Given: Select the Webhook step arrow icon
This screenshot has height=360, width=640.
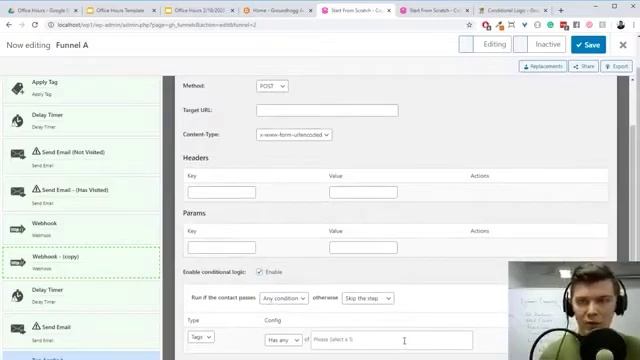Looking at the screenshot, I should click(x=18, y=229).
